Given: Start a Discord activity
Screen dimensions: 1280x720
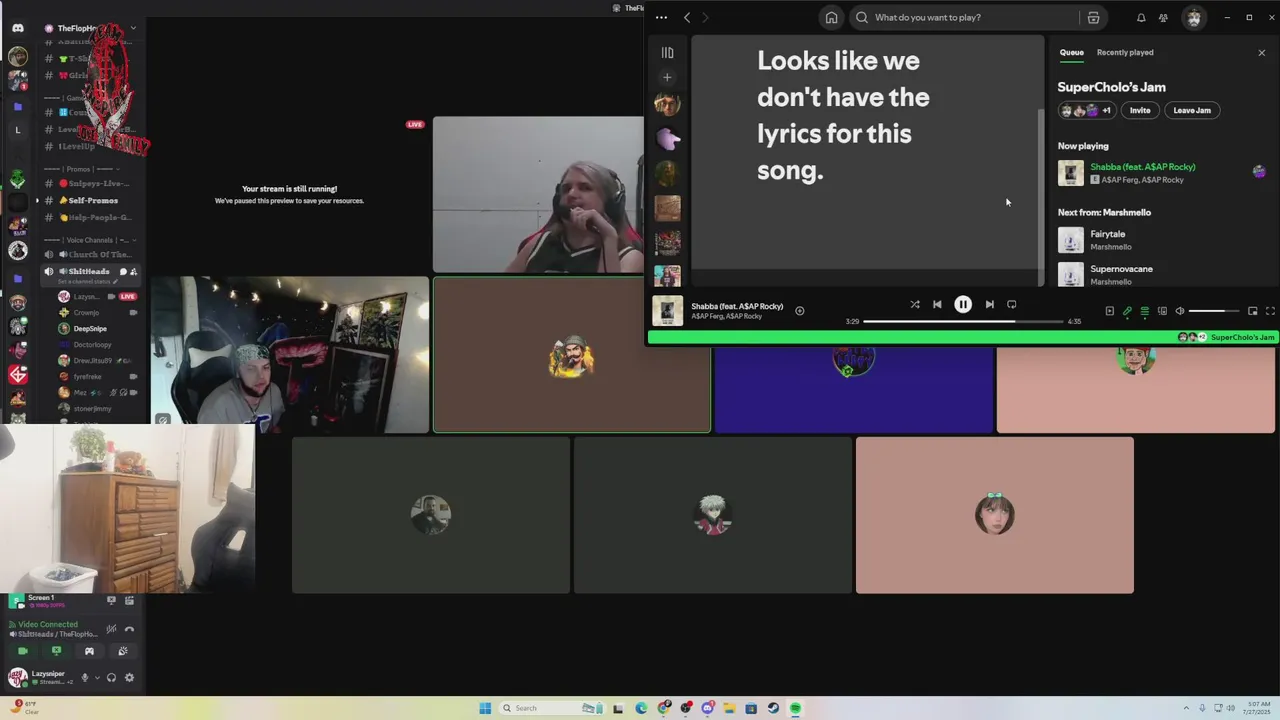Looking at the screenshot, I should click(x=89, y=651).
